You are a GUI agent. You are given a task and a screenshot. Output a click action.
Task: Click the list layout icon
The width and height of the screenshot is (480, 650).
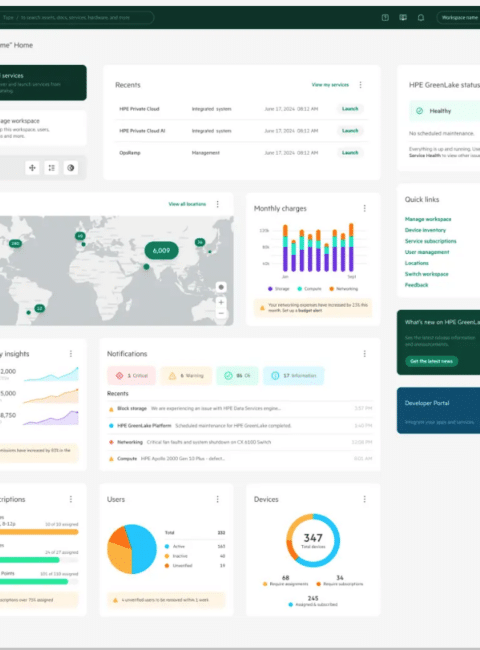click(51, 168)
